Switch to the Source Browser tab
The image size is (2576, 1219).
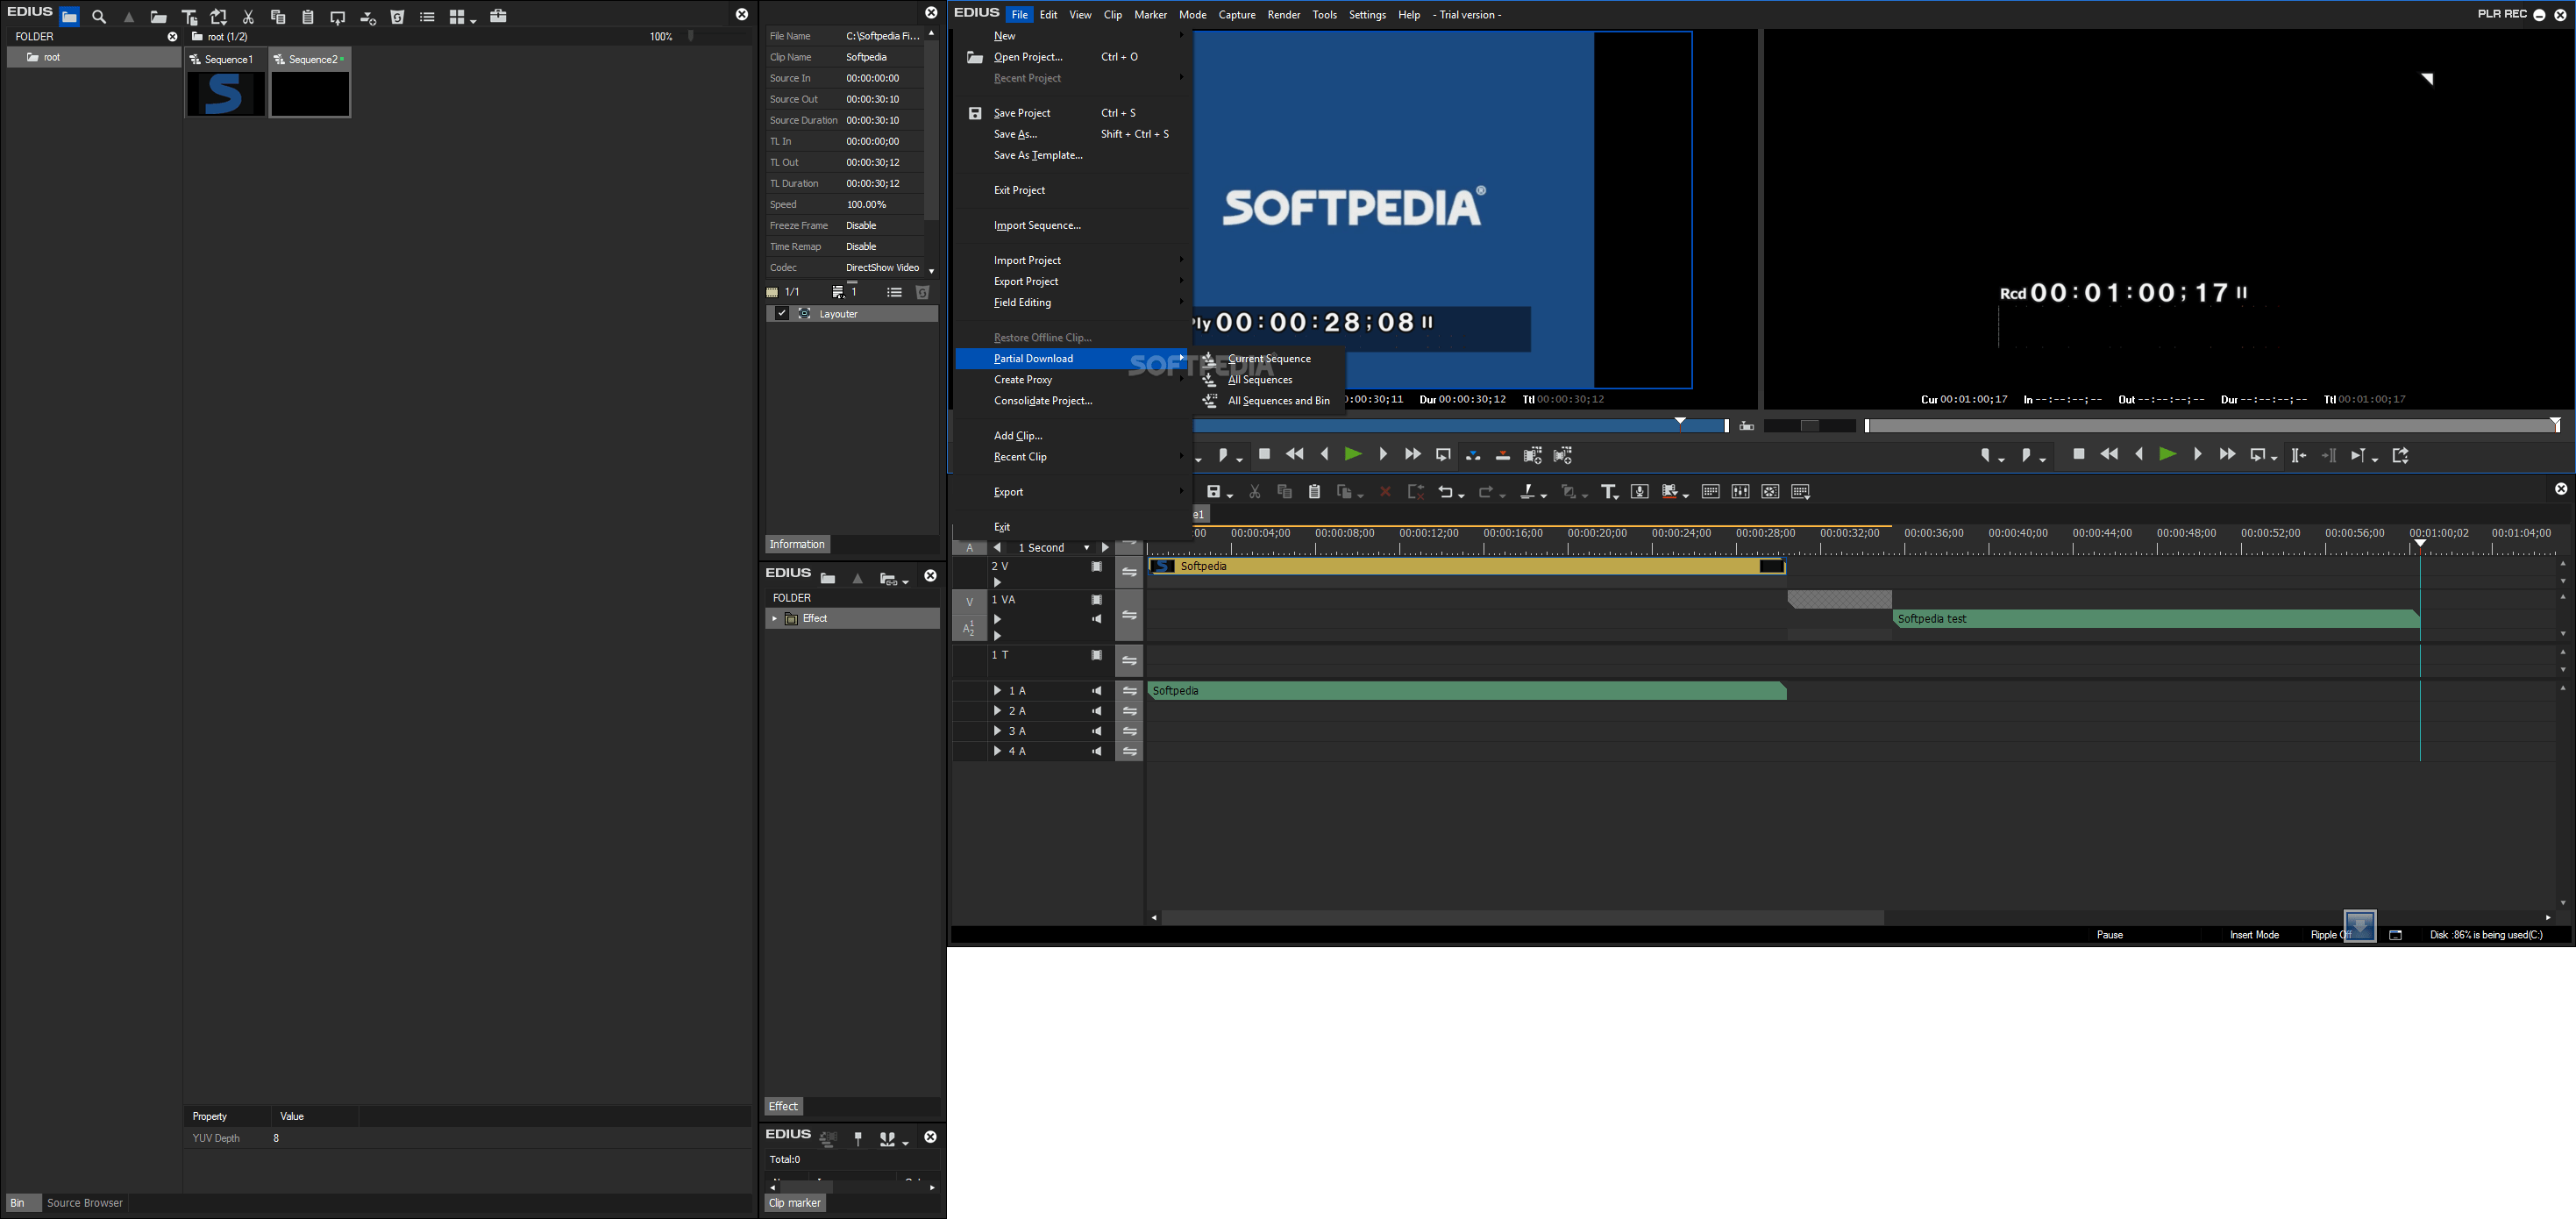[x=85, y=1203]
